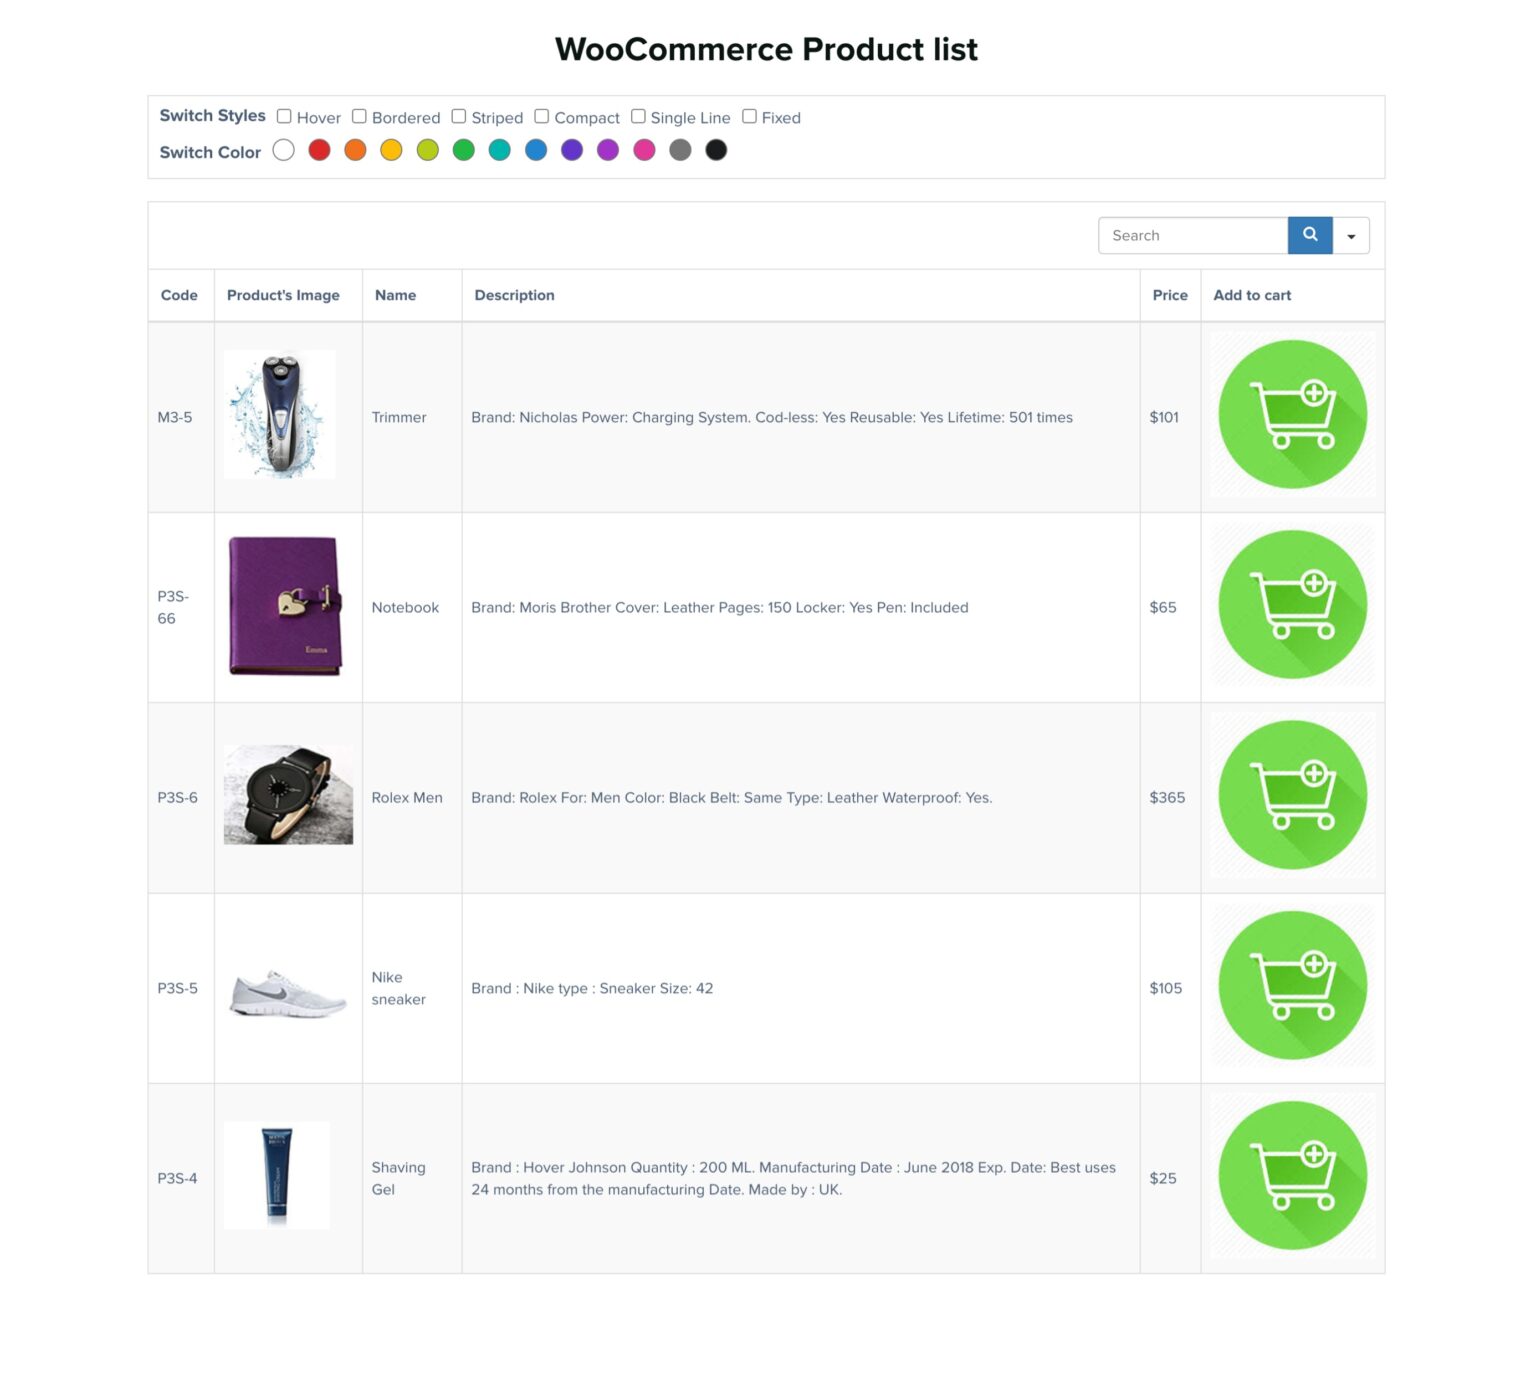Screen dimensions: 1536x1380
Task: Open the Trimmer product image
Action: 280,414
